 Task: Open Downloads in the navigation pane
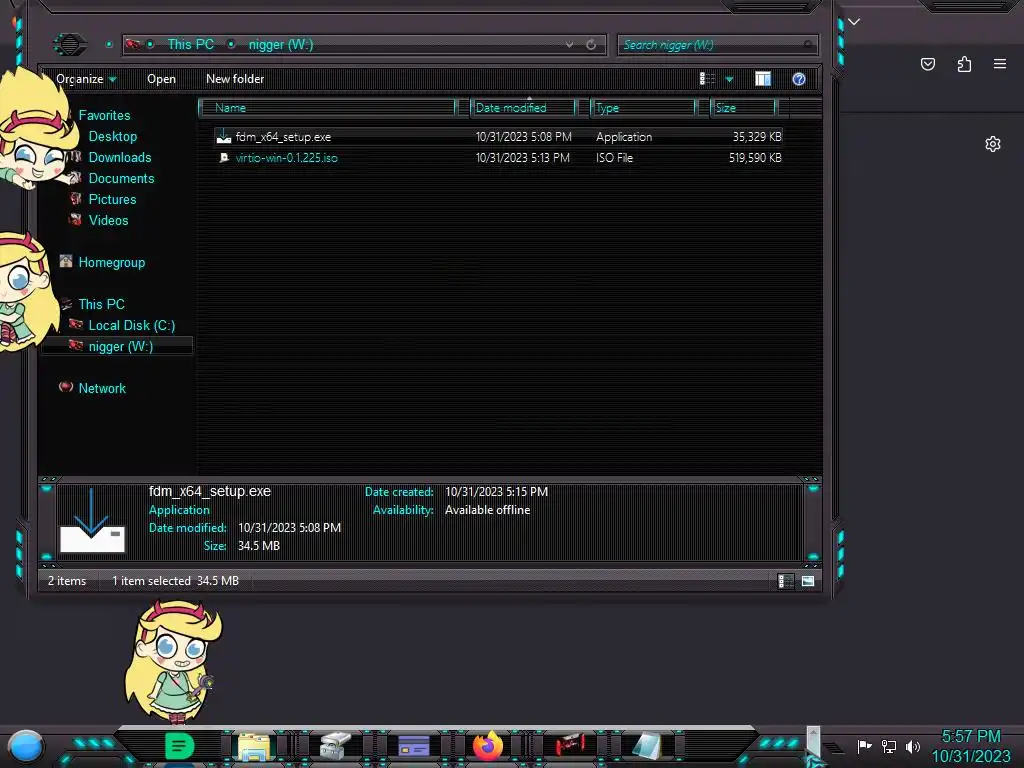(120, 157)
